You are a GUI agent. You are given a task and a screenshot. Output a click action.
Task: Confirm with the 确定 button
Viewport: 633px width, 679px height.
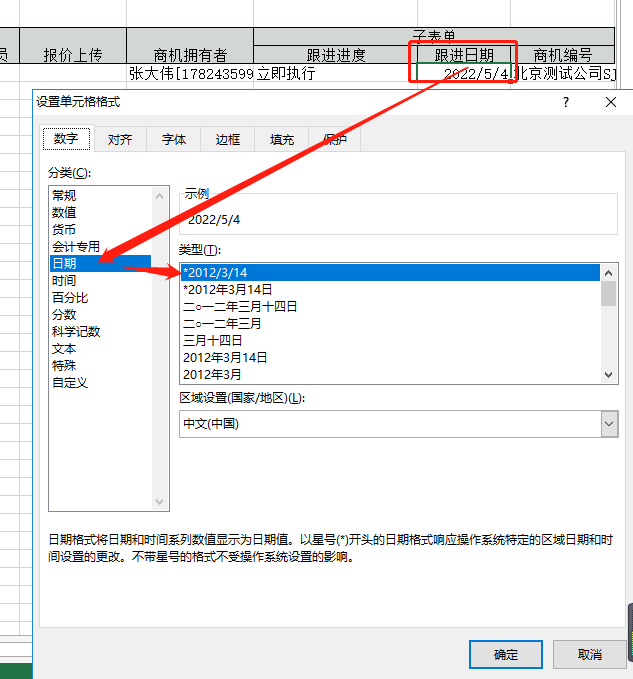coord(506,654)
